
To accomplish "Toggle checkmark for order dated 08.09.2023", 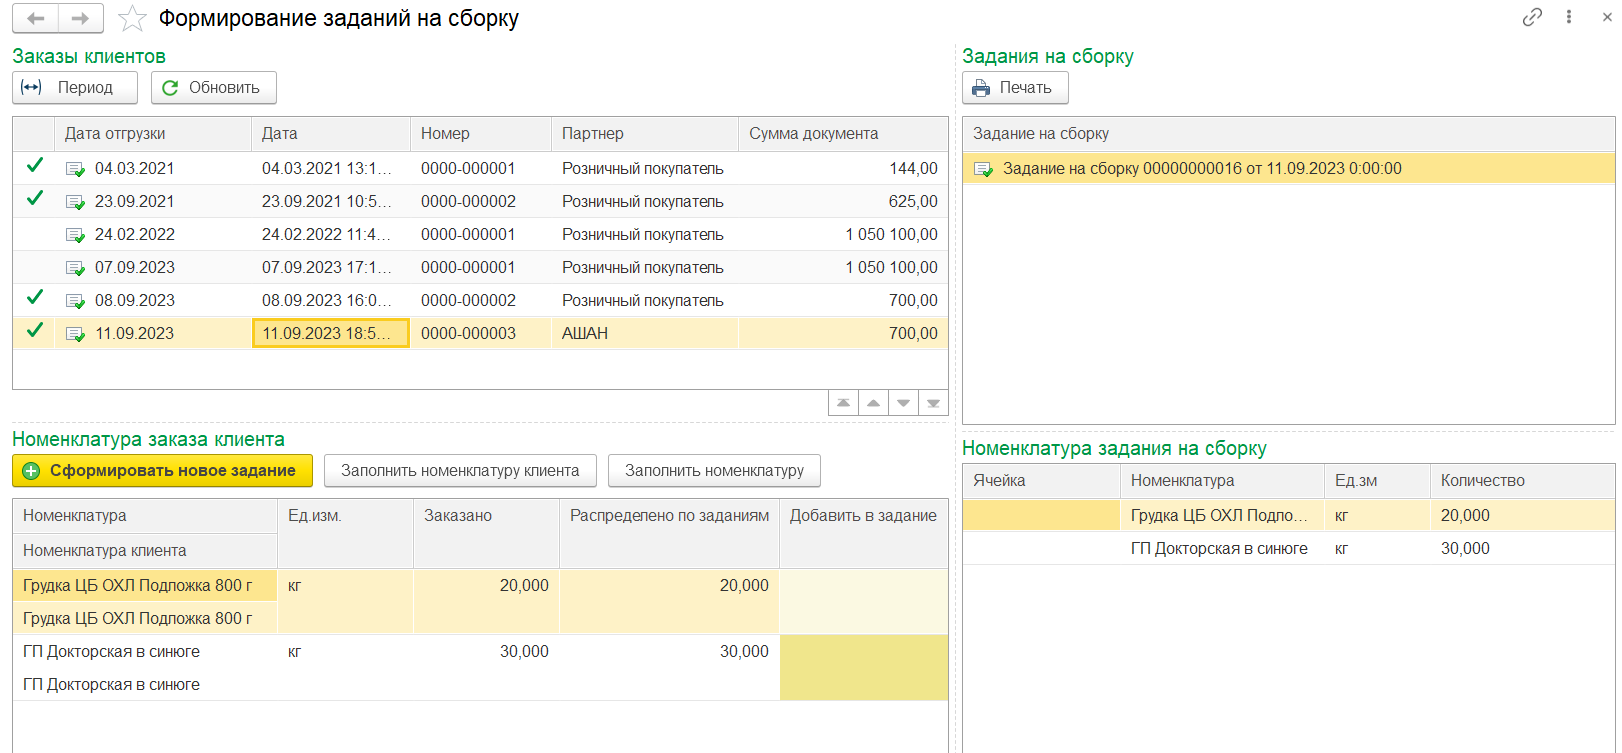I will (x=35, y=298).
